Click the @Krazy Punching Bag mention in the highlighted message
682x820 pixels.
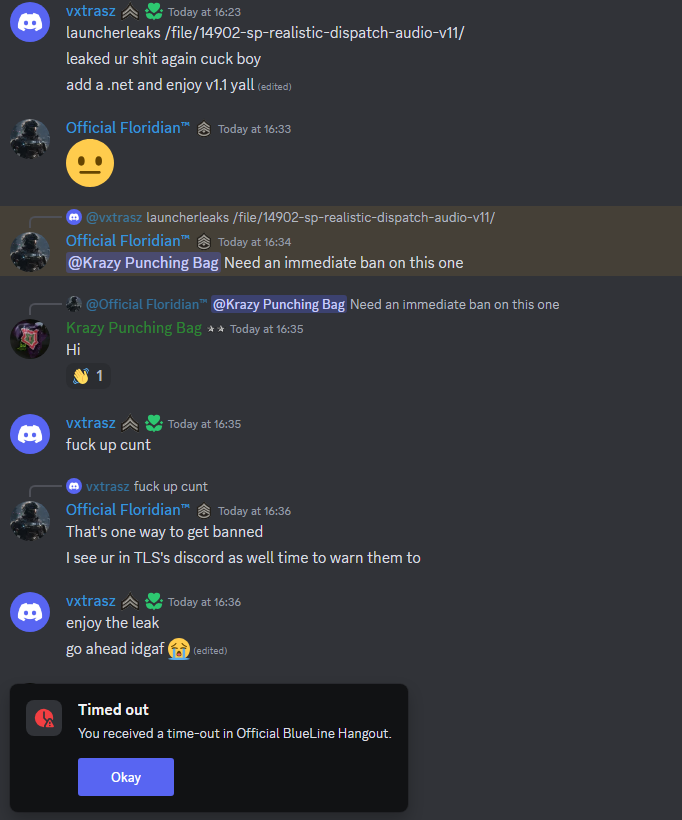(x=143, y=263)
